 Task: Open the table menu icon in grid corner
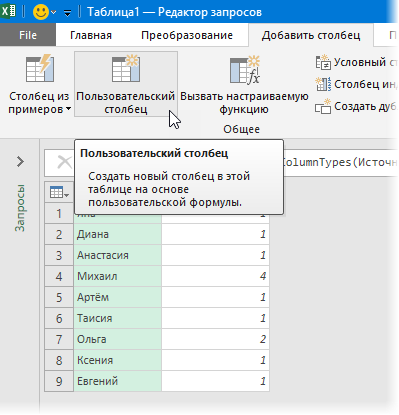coord(59,192)
